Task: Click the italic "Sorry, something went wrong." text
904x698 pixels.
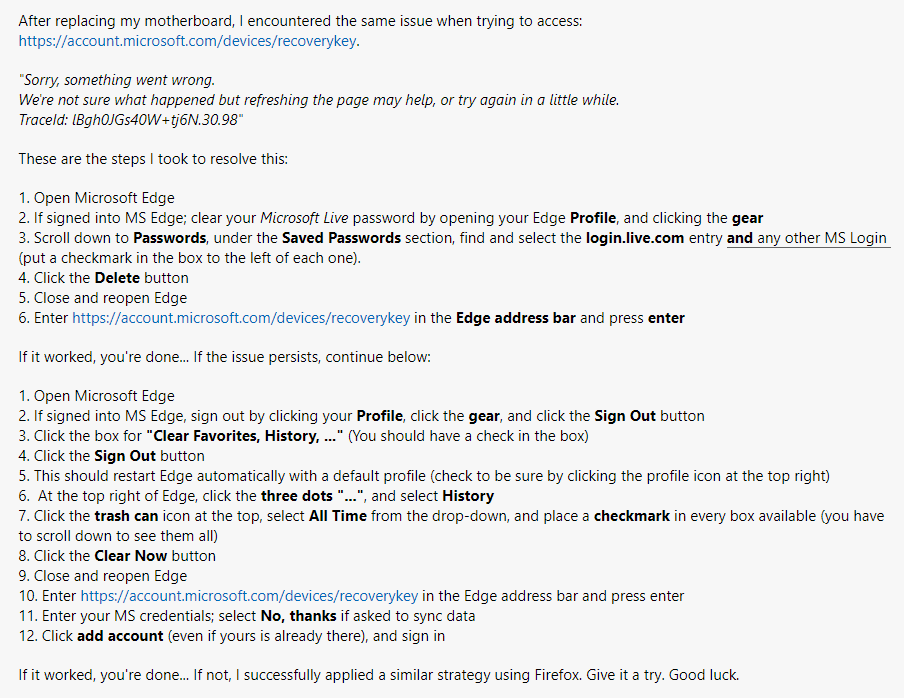Action: (116, 80)
